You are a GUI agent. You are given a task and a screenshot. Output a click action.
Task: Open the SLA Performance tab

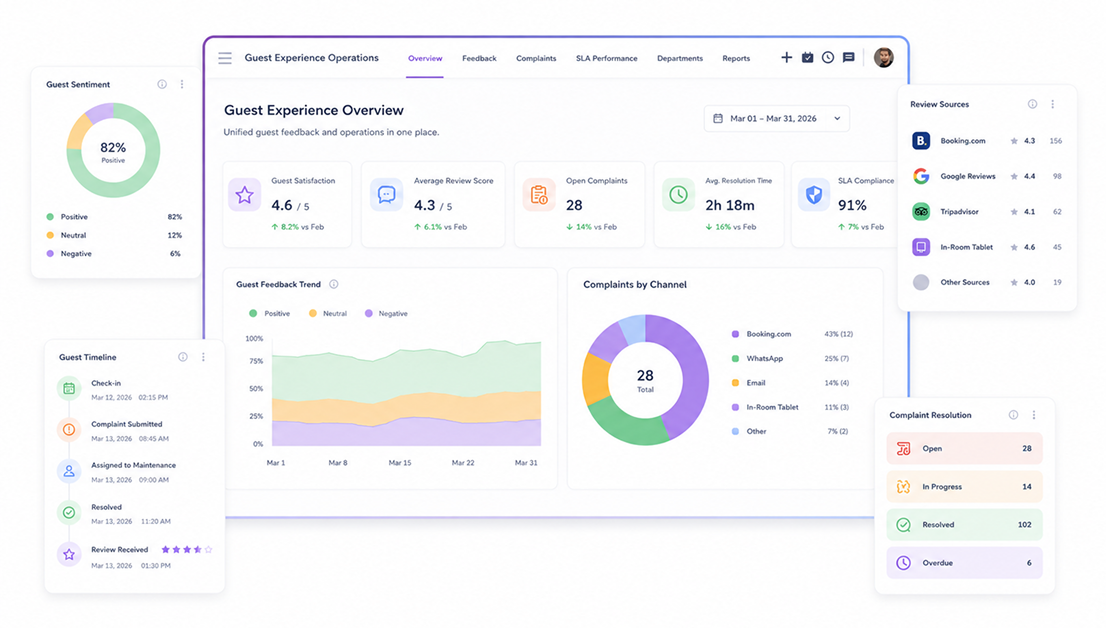click(x=607, y=59)
